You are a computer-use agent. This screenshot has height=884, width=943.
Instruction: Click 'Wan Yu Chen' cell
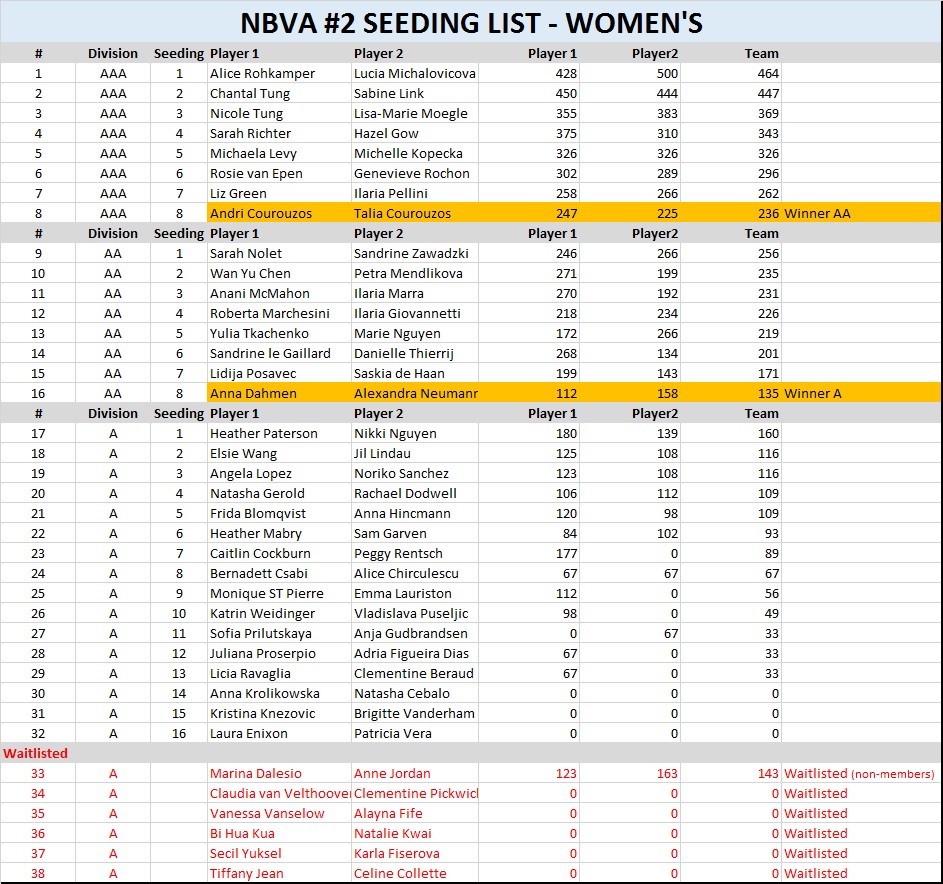[279, 273]
